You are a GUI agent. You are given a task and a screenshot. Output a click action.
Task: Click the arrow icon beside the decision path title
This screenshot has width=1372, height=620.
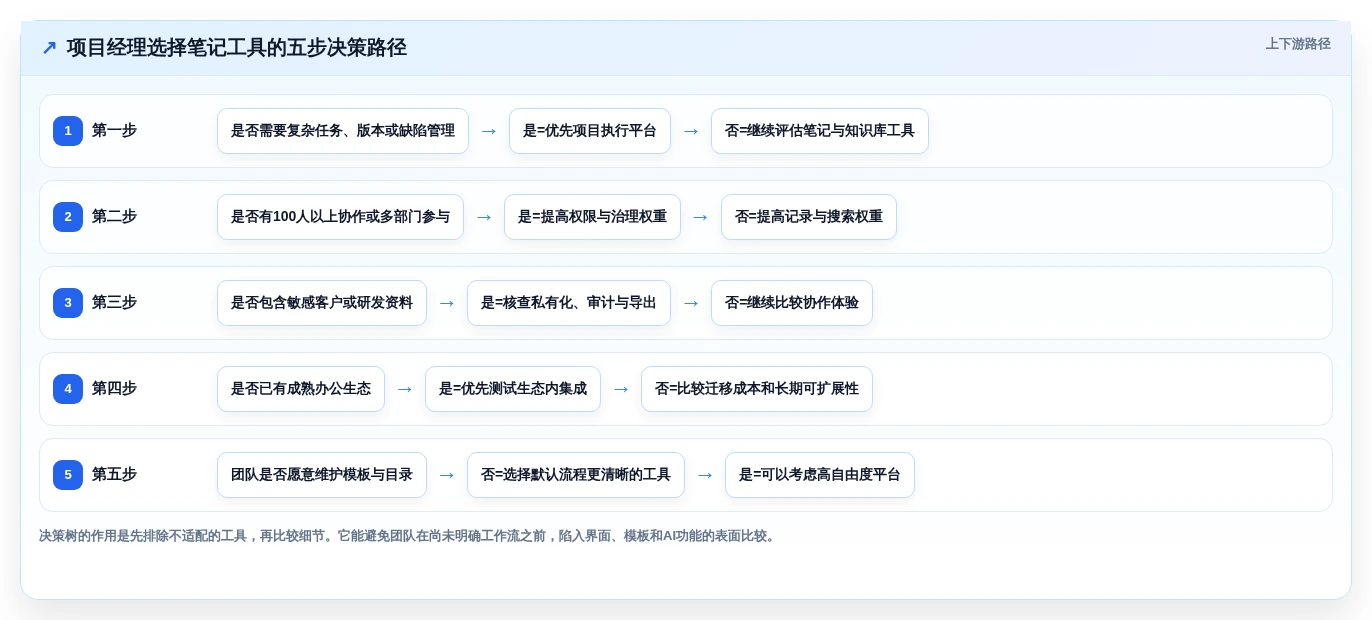(49, 48)
